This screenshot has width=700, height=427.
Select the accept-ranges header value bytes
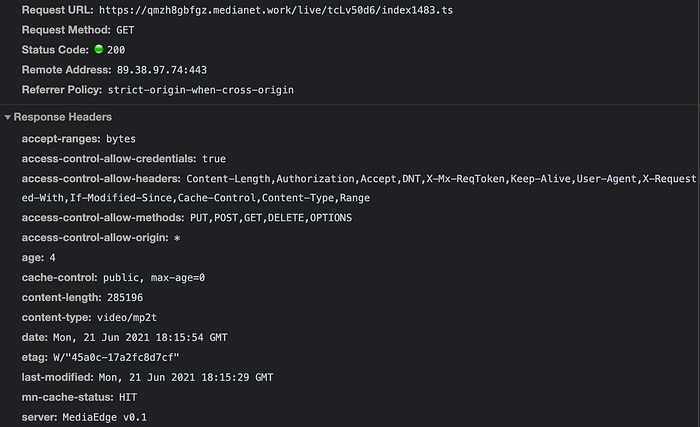point(121,139)
